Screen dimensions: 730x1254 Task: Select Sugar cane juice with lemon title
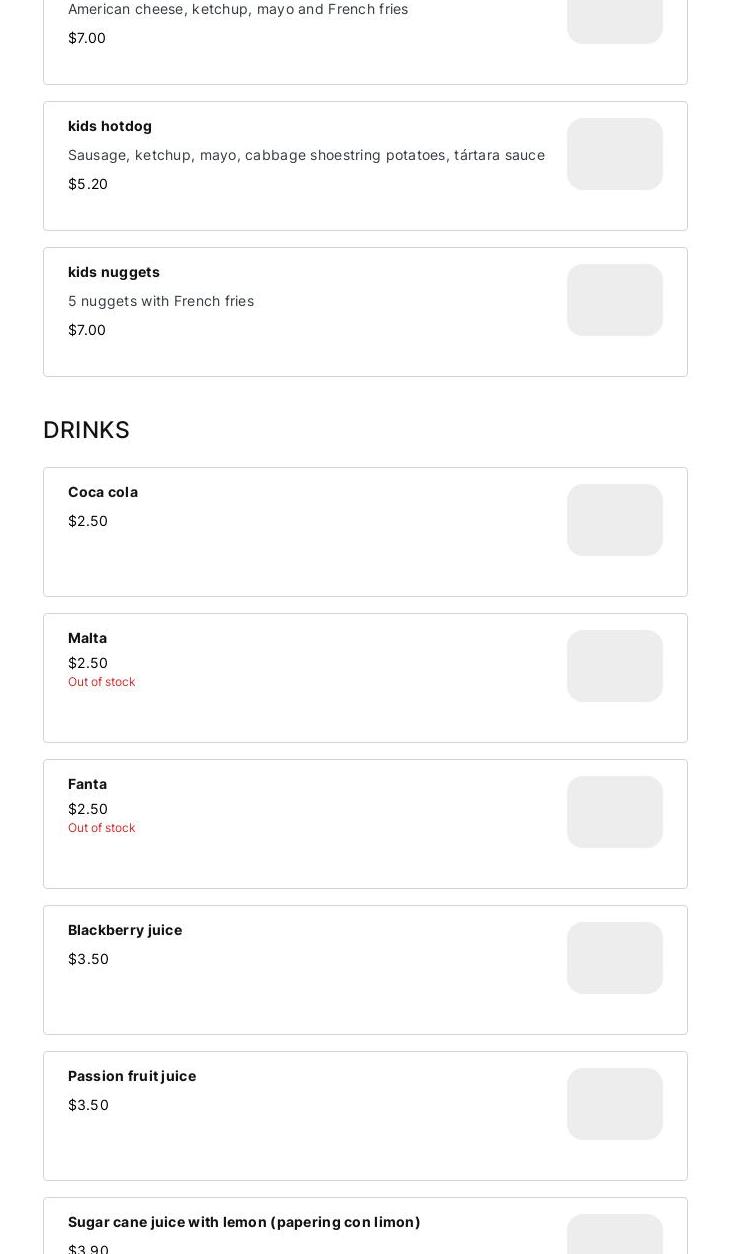point(244,1222)
